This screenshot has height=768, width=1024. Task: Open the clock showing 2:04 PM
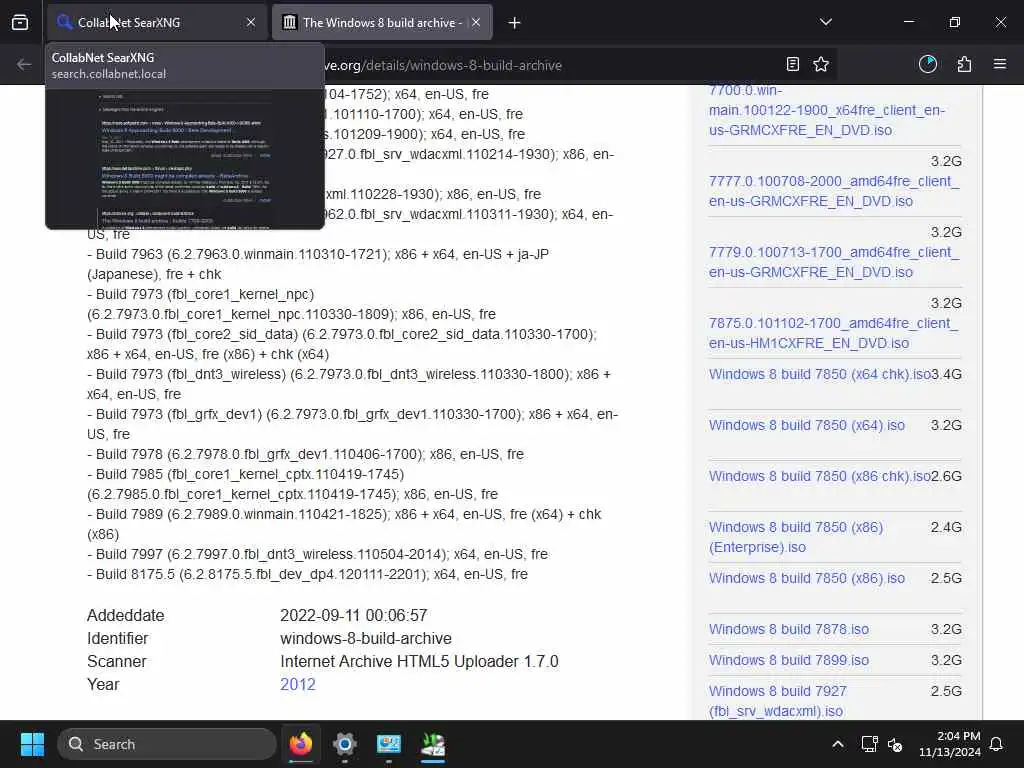pos(950,744)
